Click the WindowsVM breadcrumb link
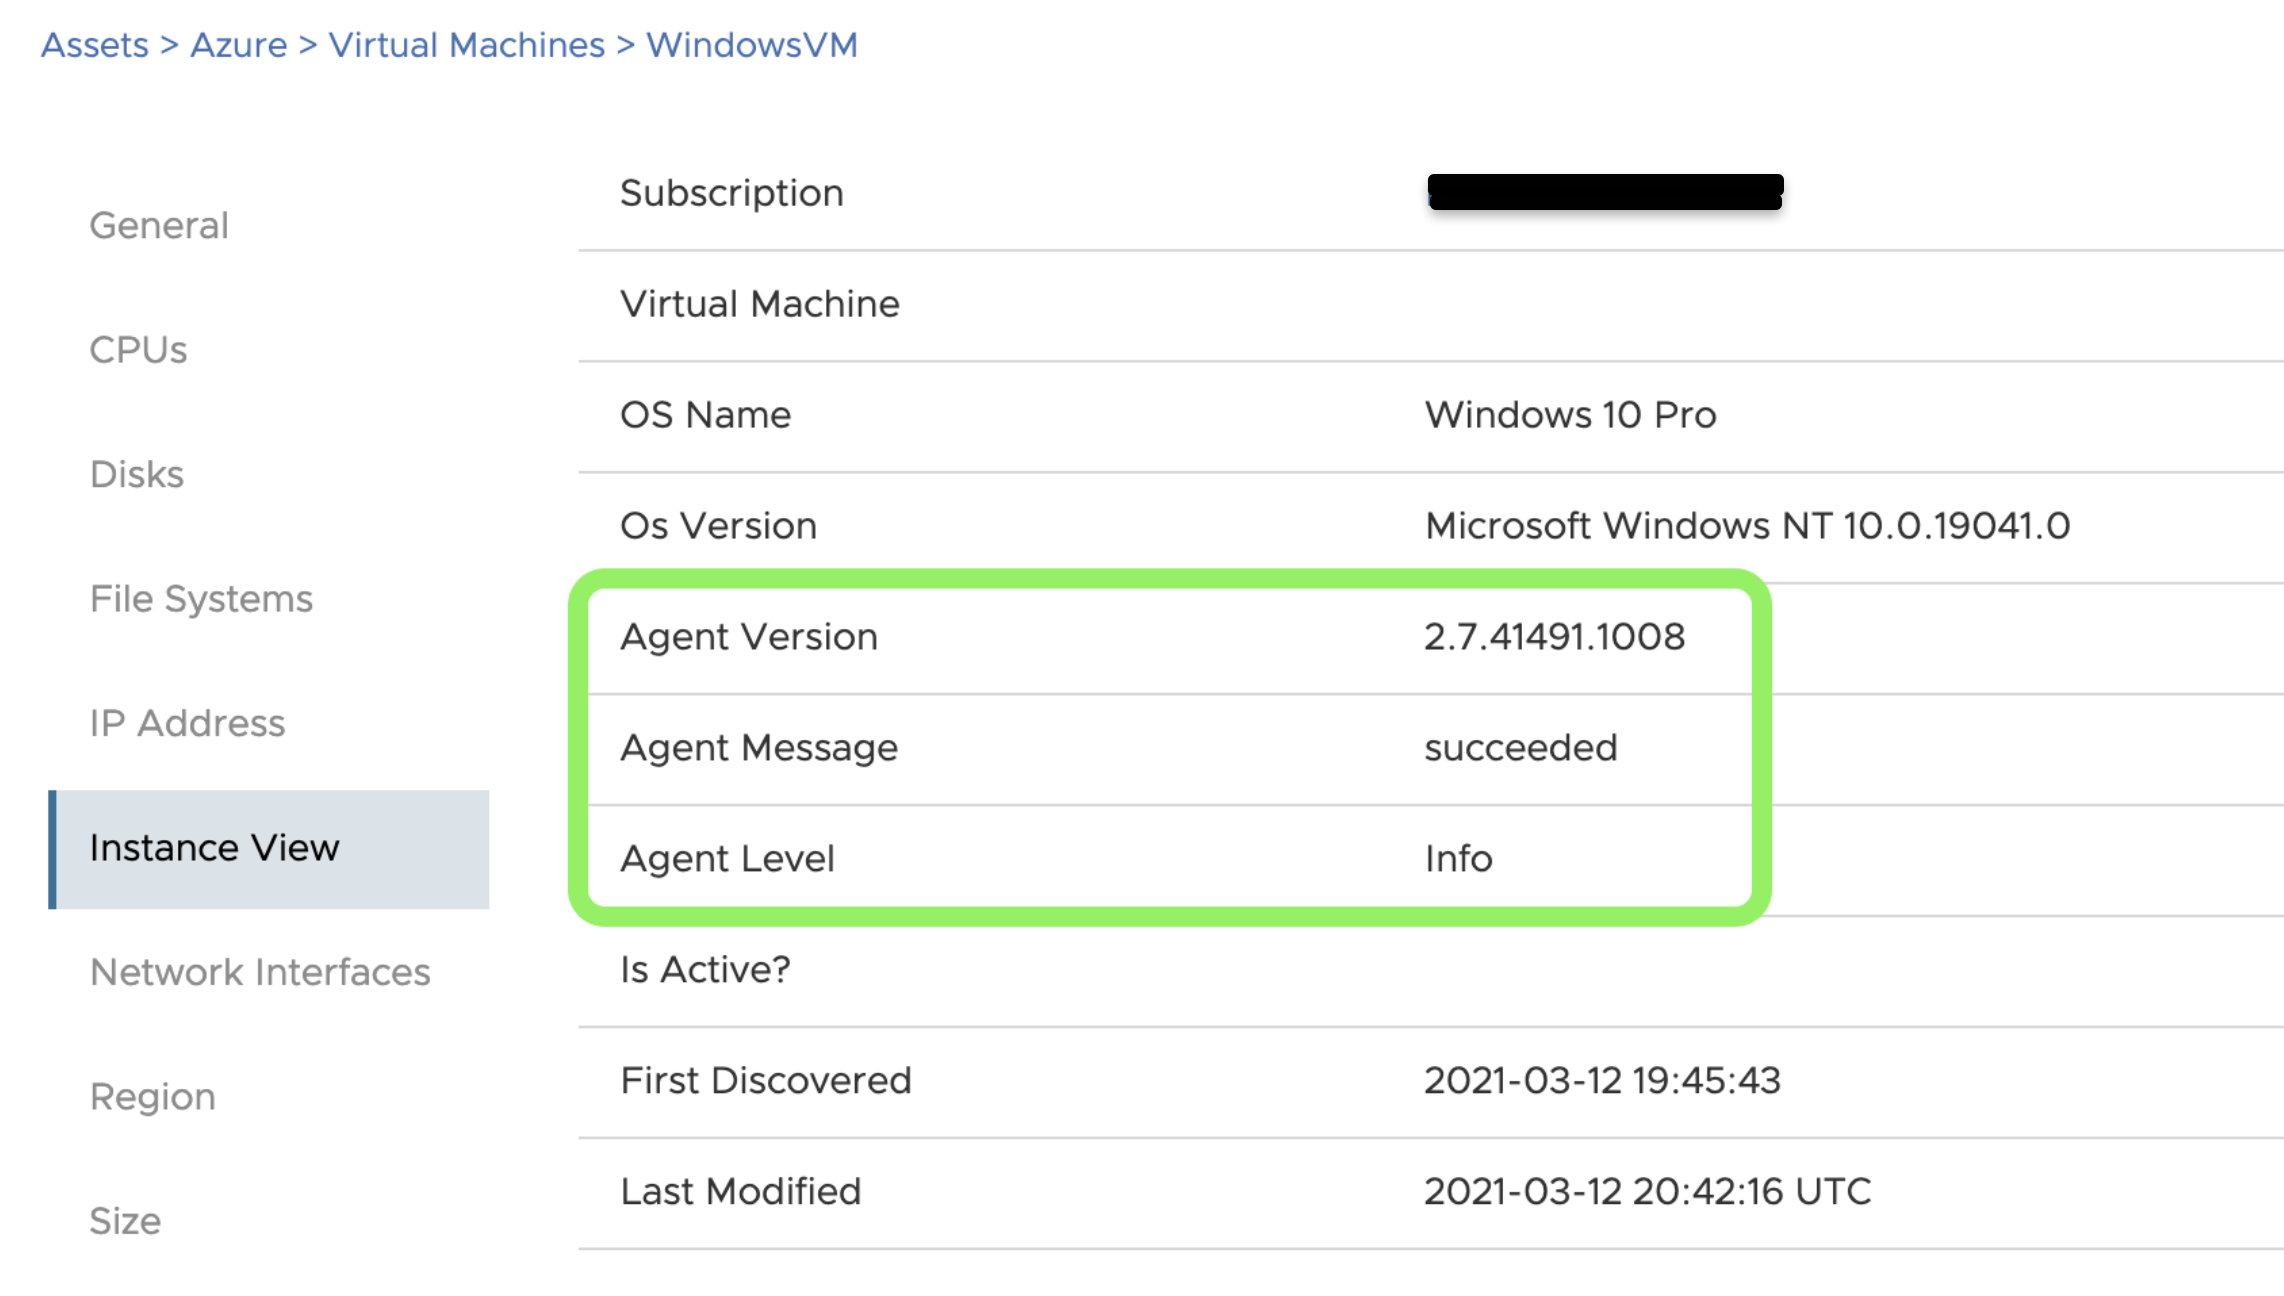This screenshot has height=1296, width=2284. point(752,45)
